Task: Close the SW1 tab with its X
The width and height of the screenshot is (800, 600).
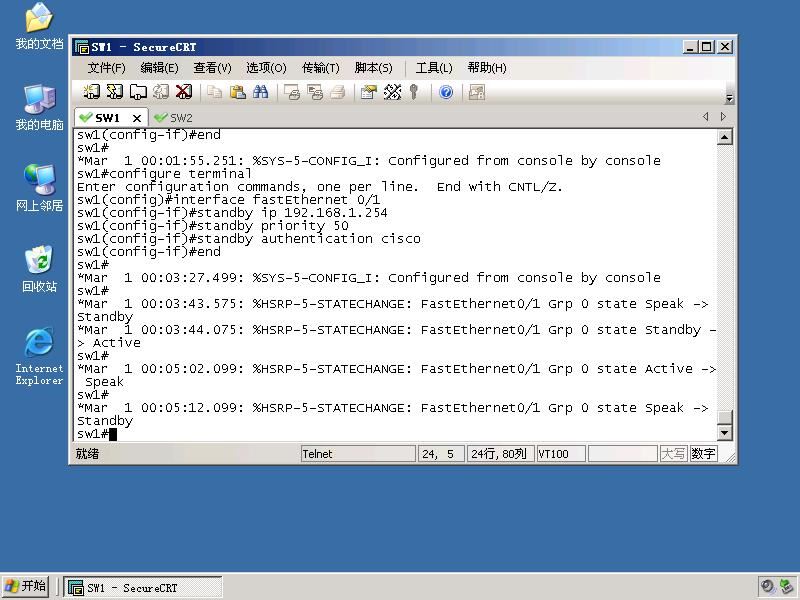Action: [x=137, y=118]
